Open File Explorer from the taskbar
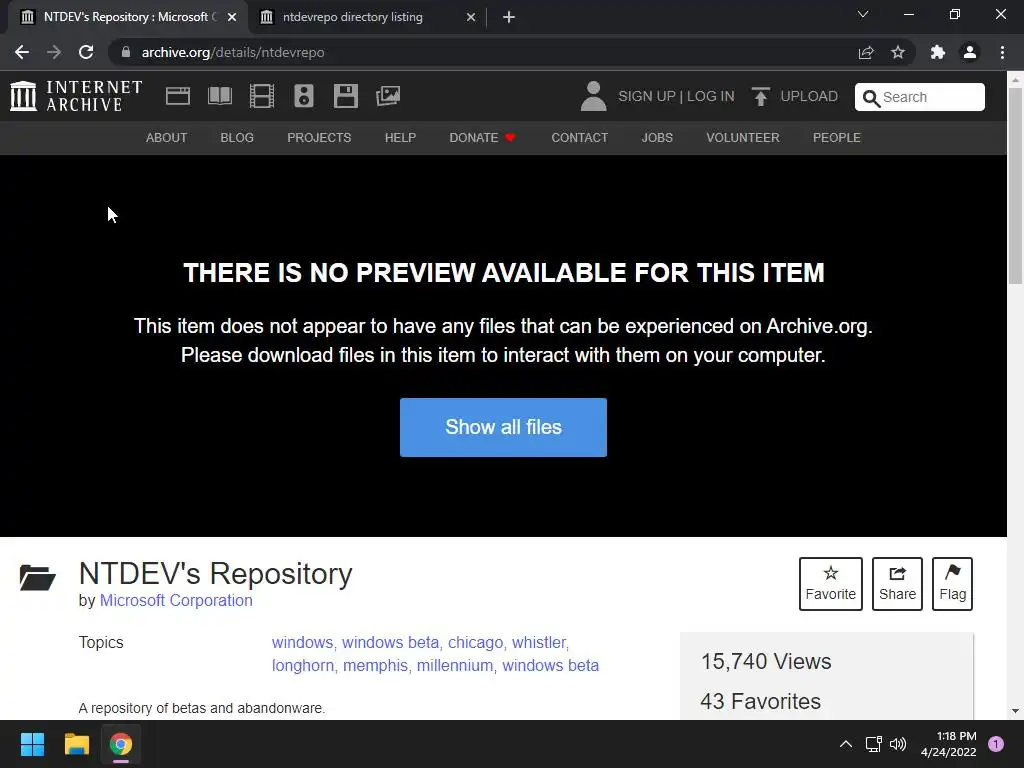The width and height of the screenshot is (1024, 768). [x=76, y=744]
